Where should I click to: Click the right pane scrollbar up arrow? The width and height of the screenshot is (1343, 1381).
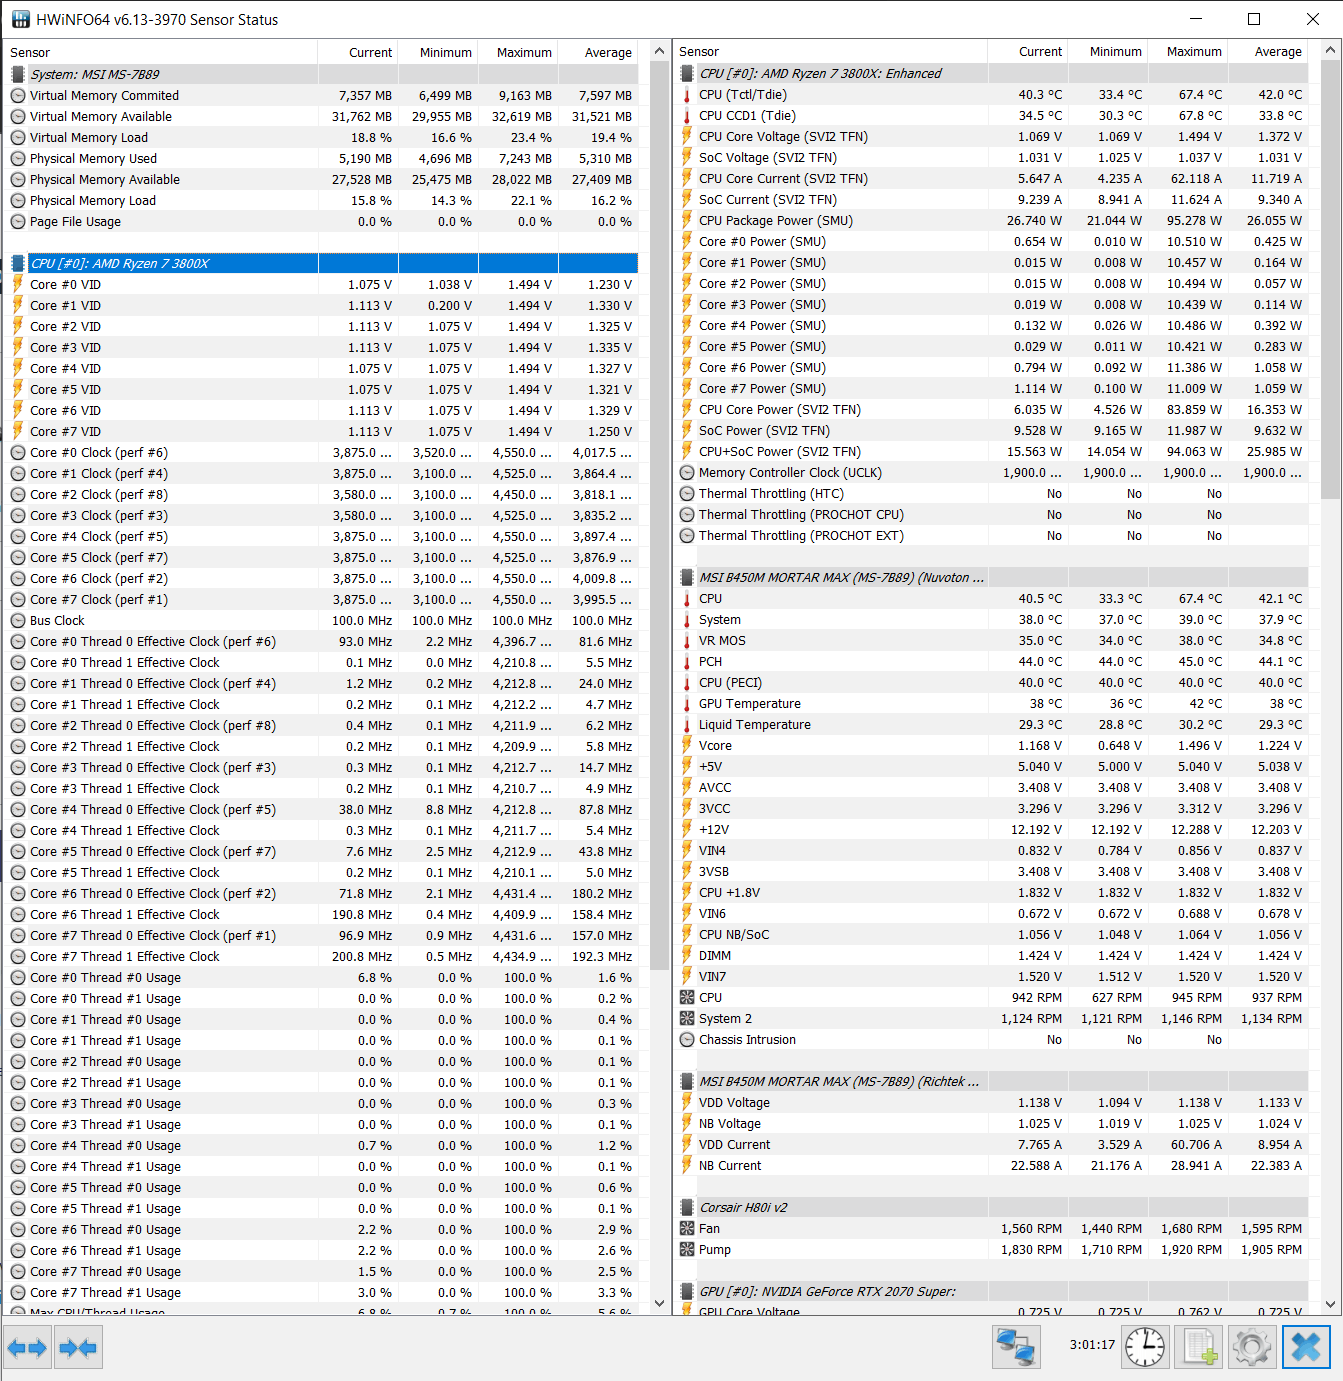tap(1330, 50)
